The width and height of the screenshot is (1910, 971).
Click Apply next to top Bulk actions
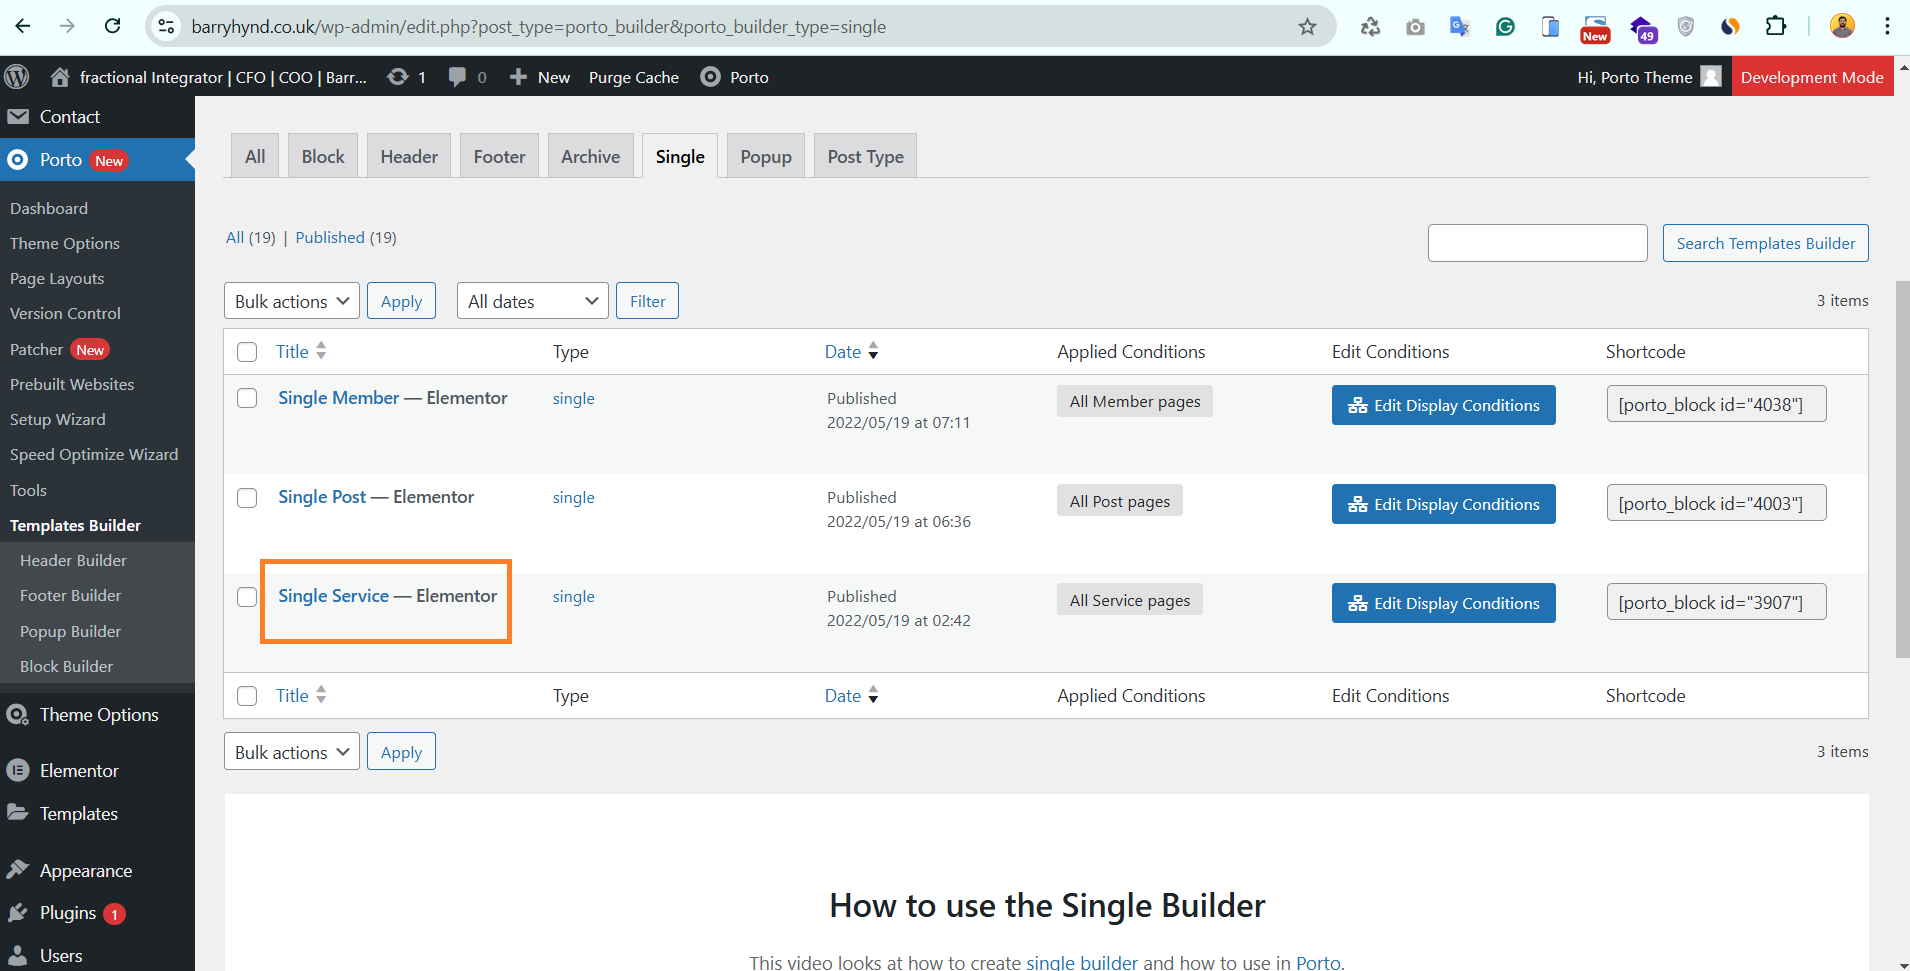pyautogui.click(x=401, y=301)
